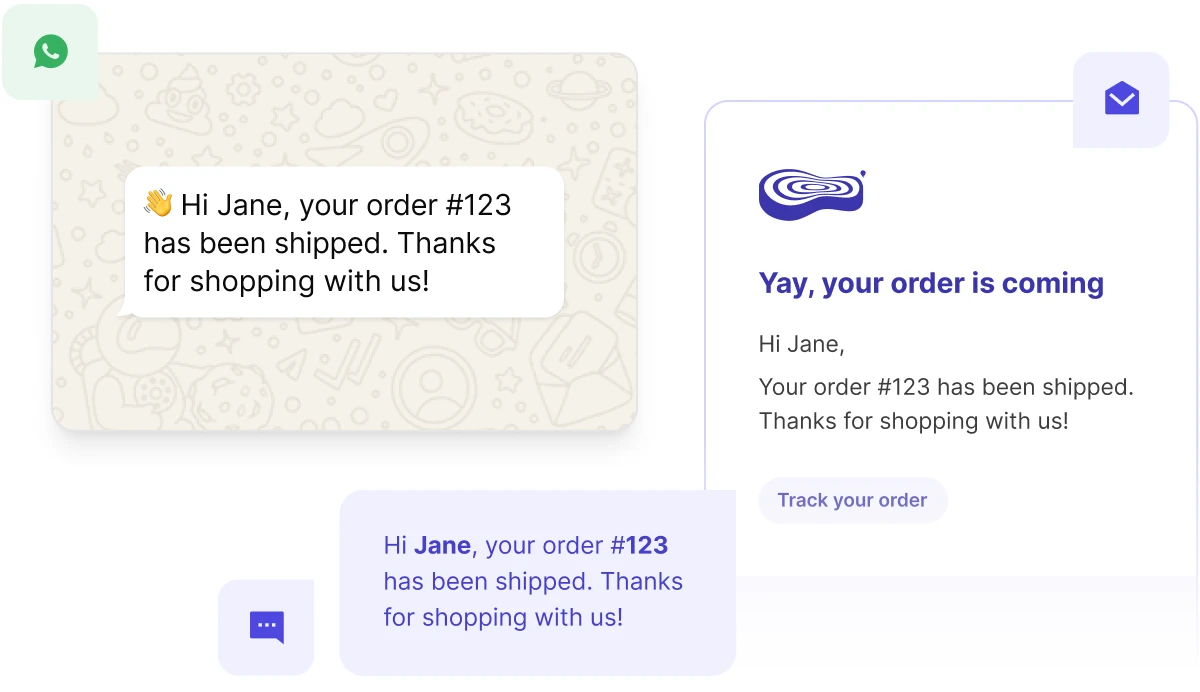This screenshot has height=692, width=1200.
Task: Click the lavender SMS message bubble
Action: pyautogui.click(x=538, y=582)
